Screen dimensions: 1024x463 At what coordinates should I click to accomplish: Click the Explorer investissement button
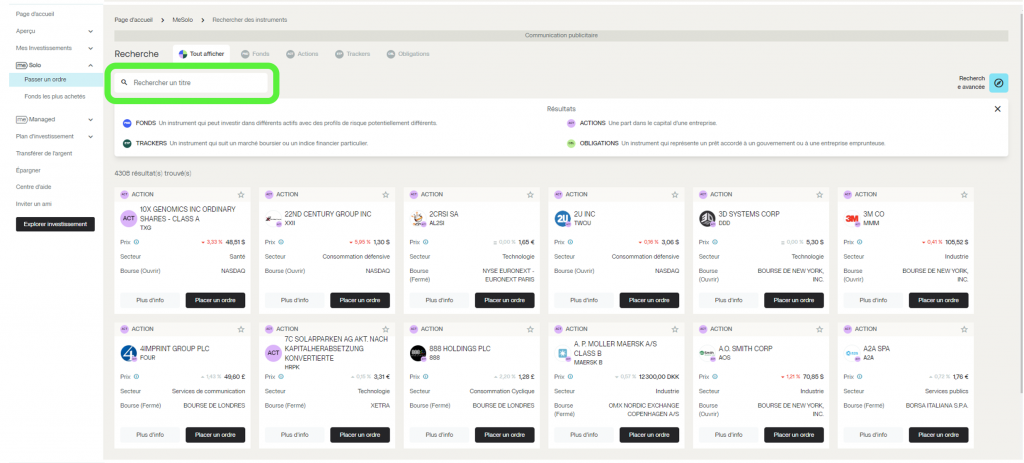point(56,224)
